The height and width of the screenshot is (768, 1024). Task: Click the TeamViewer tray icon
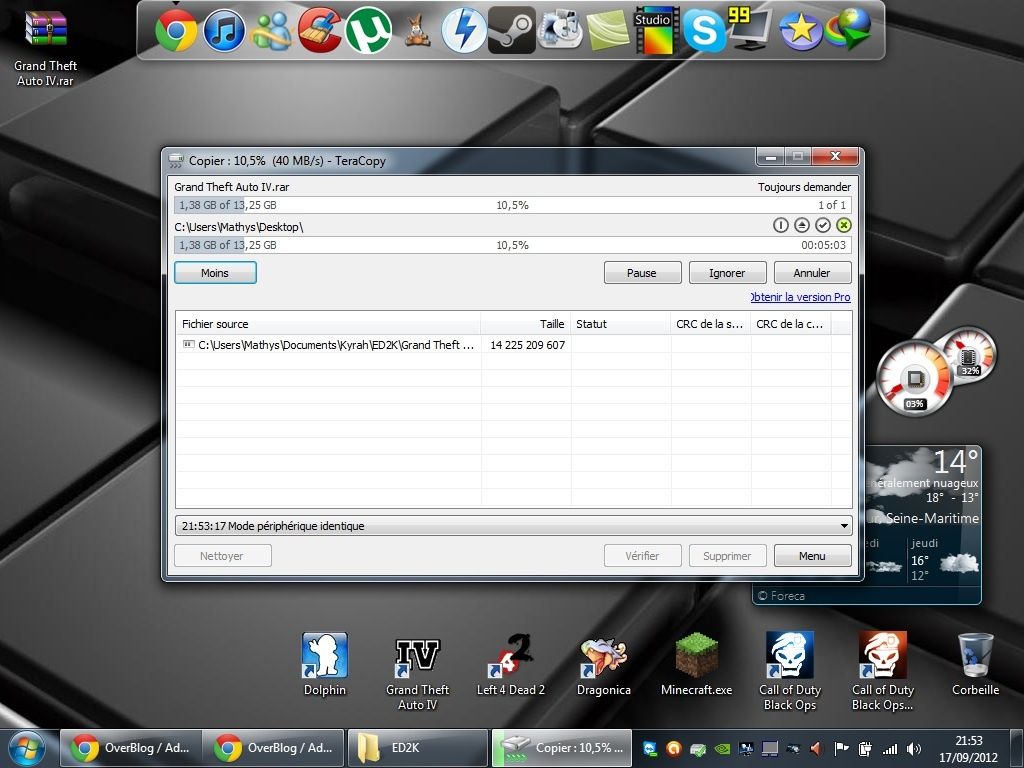click(x=650, y=749)
